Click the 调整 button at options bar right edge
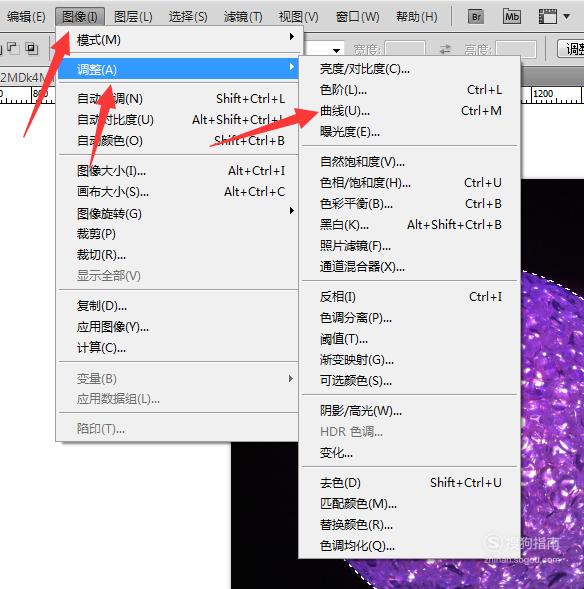This screenshot has width=584, height=589. click(571, 48)
